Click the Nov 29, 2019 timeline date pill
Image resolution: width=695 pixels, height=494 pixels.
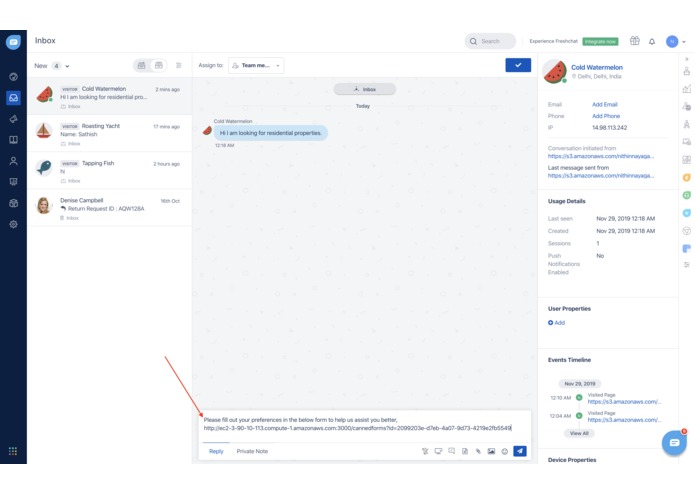click(580, 384)
